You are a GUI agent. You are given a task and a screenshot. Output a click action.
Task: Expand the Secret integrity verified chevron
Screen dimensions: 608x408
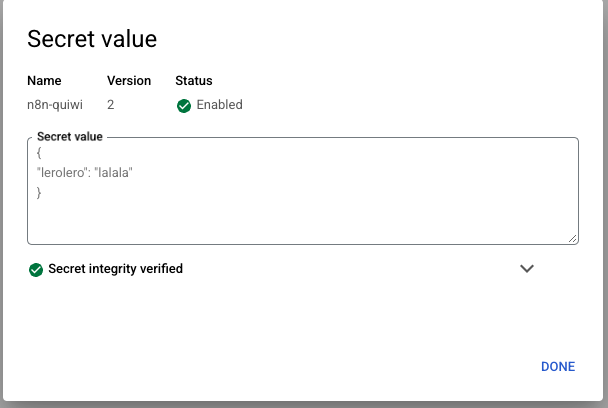[527, 268]
